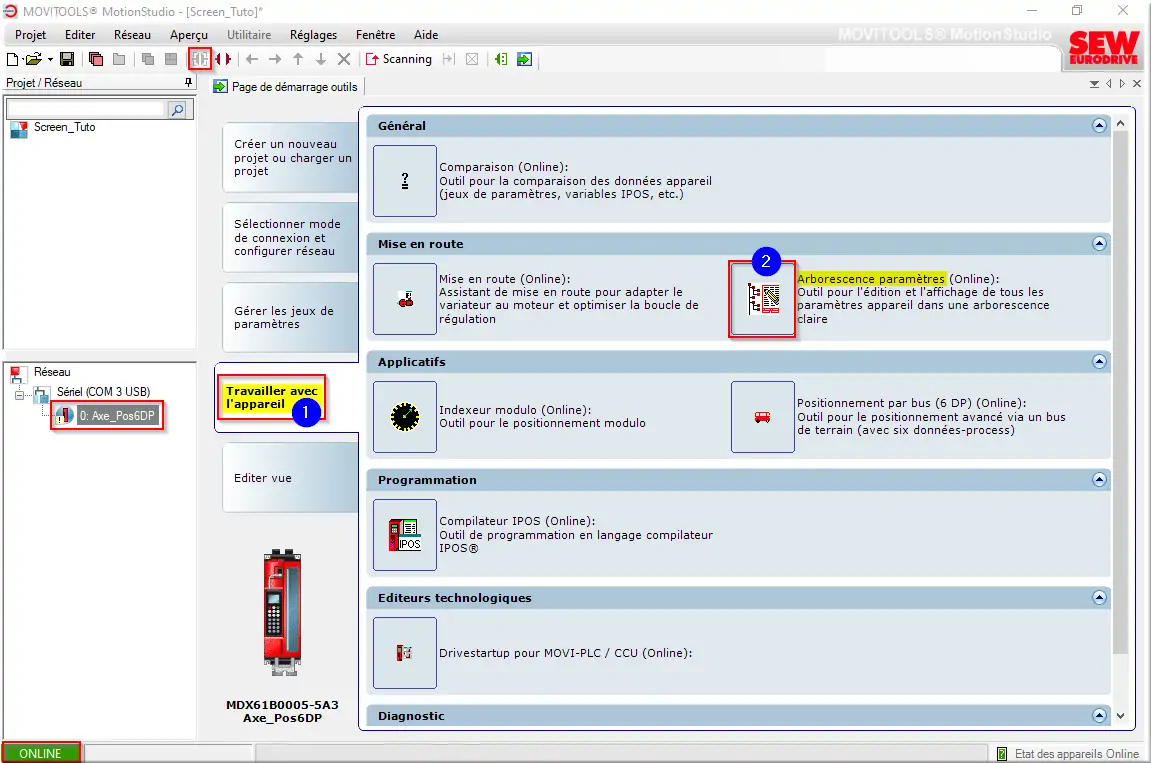
Task: Open the Réglages menu
Action: 313,35
